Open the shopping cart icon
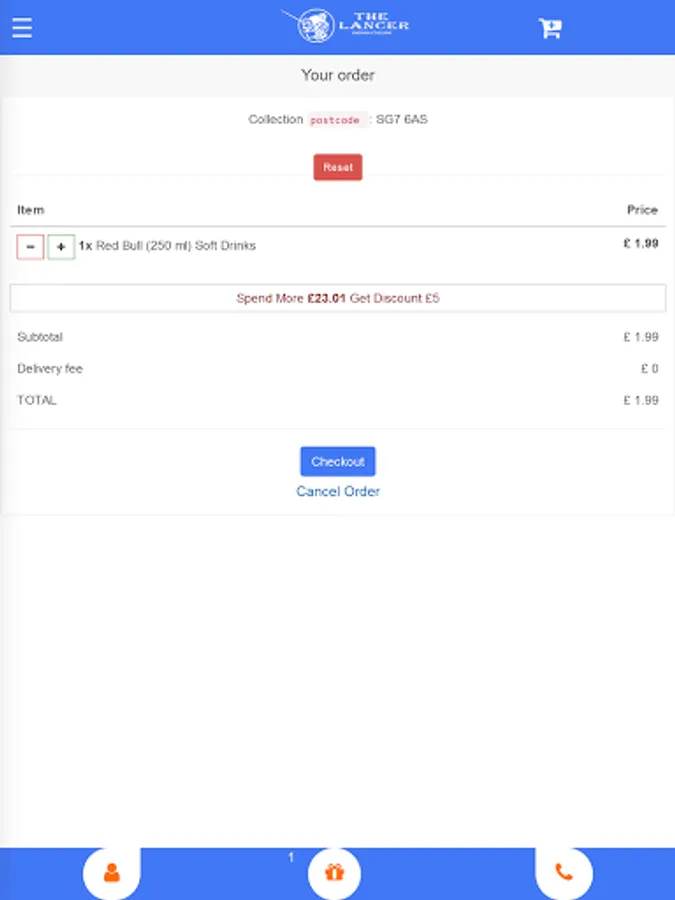 (x=550, y=28)
